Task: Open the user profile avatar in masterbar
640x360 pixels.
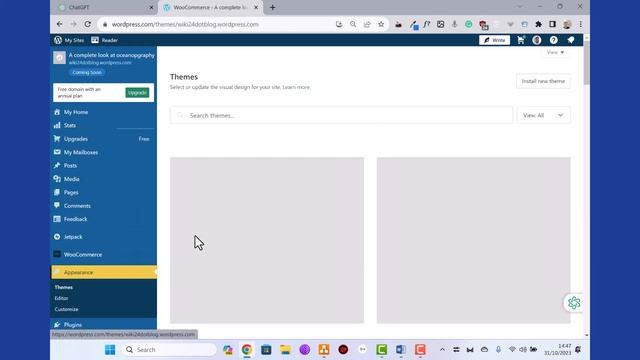Action: pyautogui.click(x=537, y=40)
